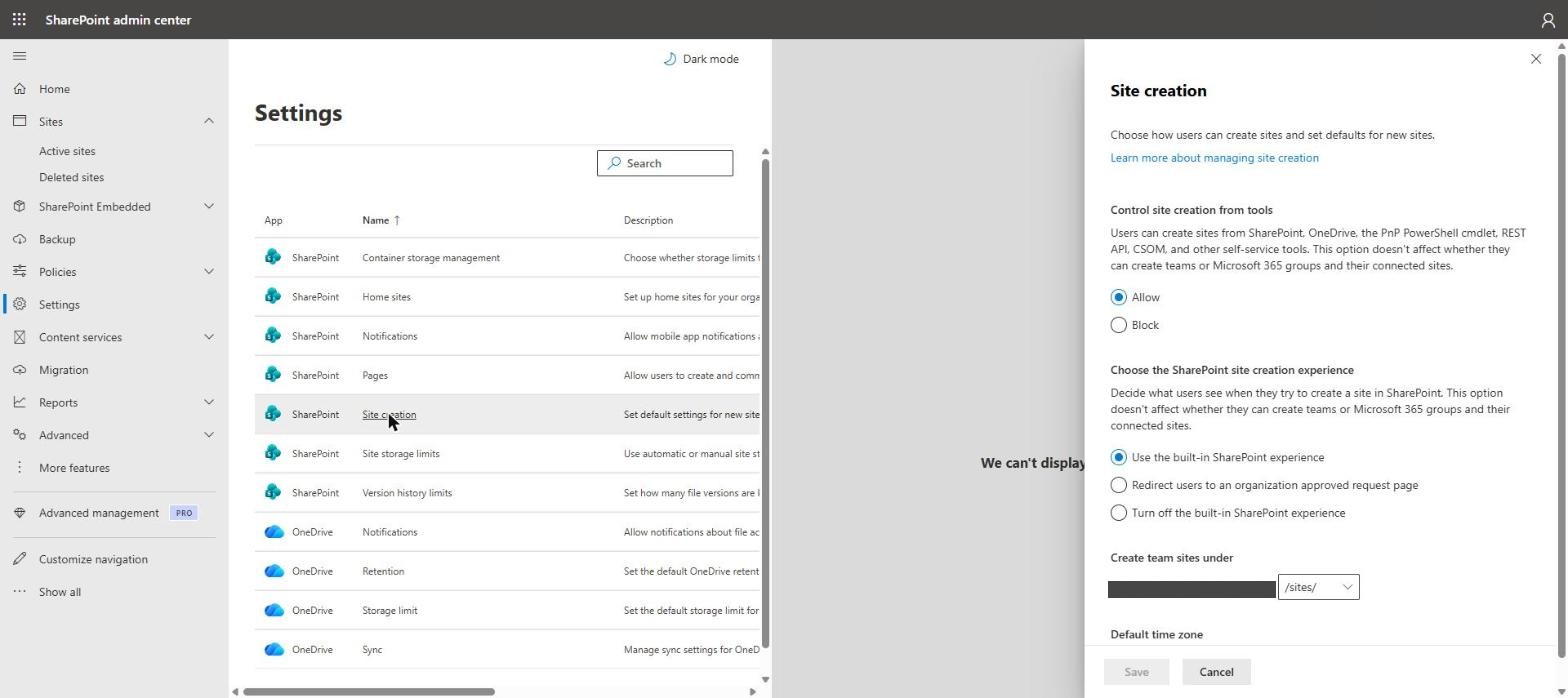Open the Version history limits setting
Image resolution: width=1568 pixels, height=698 pixels.
click(x=407, y=492)
